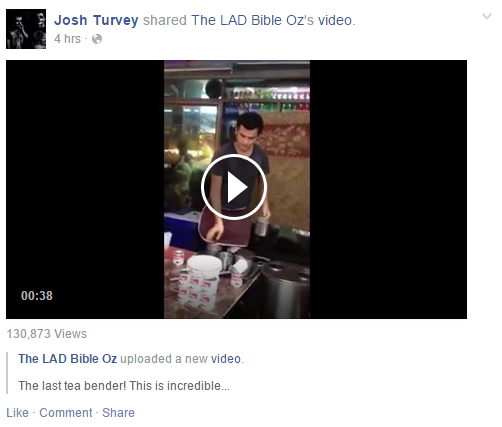502x427 pixels.
Task: Click the black letterbox left of video
Action: coord(85,189)
